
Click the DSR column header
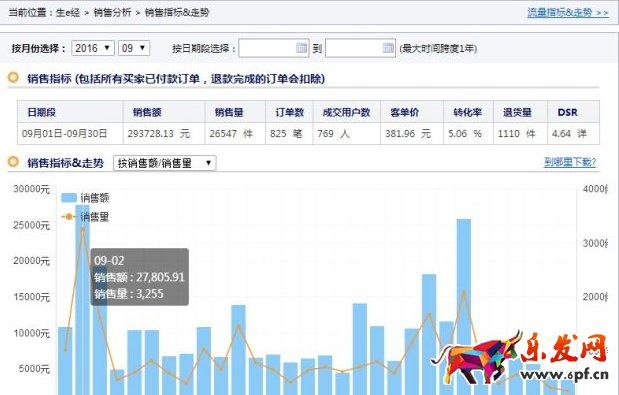[573, 112]
